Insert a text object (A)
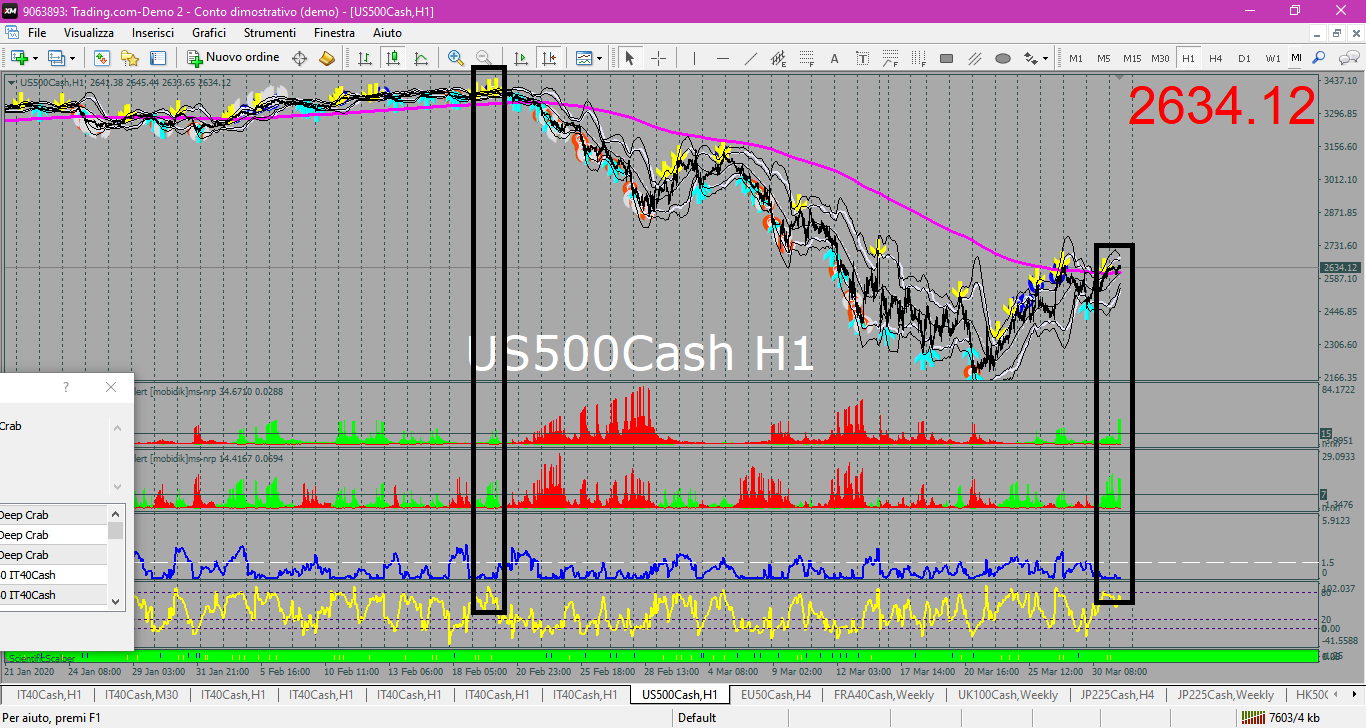The width and height of the screenshot is (1366, 728). 834,58
